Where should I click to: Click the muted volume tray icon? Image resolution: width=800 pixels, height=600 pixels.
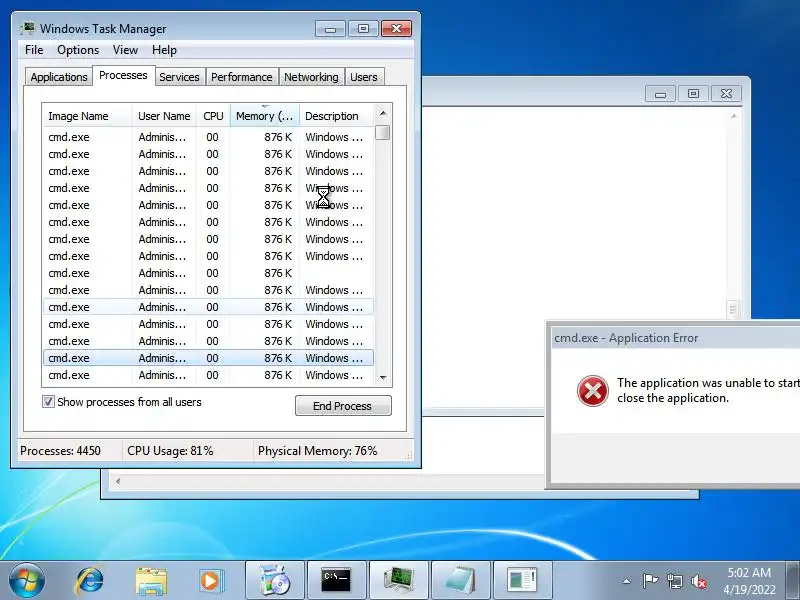click(x=699, y=581)
